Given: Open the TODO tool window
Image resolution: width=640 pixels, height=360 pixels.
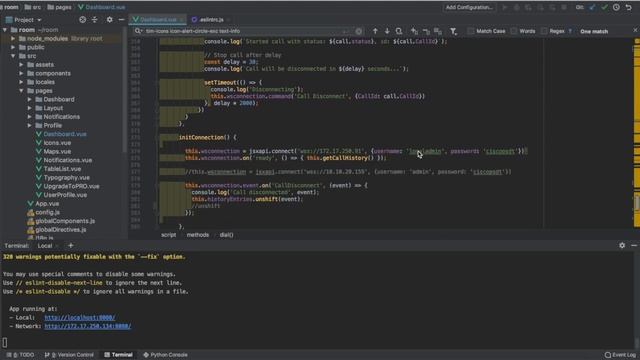Looking at the screenshot, I should point(20,355).
